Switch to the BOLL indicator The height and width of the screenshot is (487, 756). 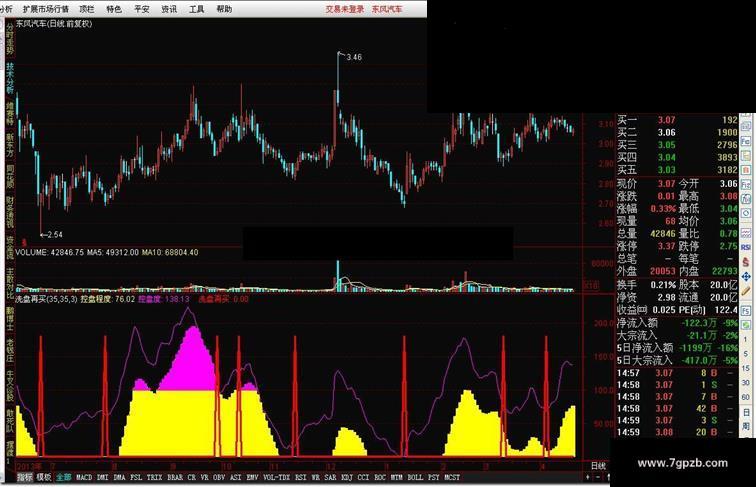coord(415,477)
